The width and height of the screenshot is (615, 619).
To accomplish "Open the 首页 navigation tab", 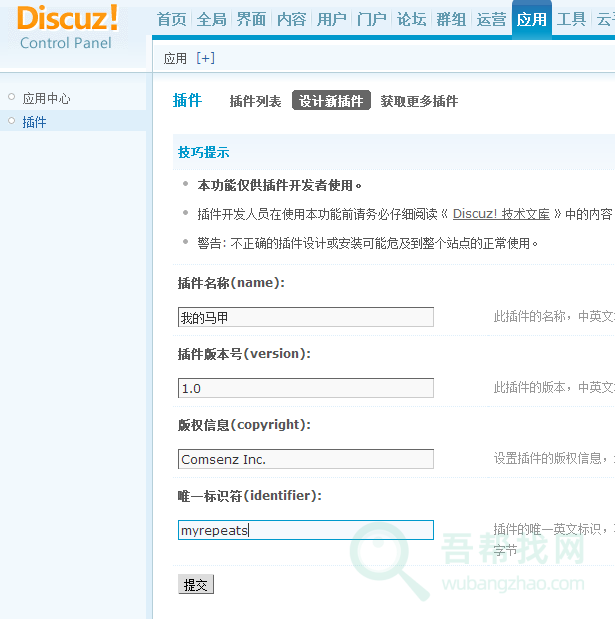I will (172, 19).
